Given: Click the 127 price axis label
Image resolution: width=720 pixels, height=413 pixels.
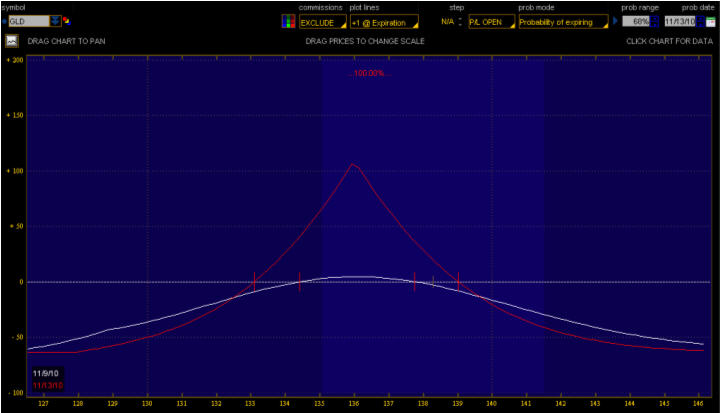Looking at the screenshot, I should point(44,403).
